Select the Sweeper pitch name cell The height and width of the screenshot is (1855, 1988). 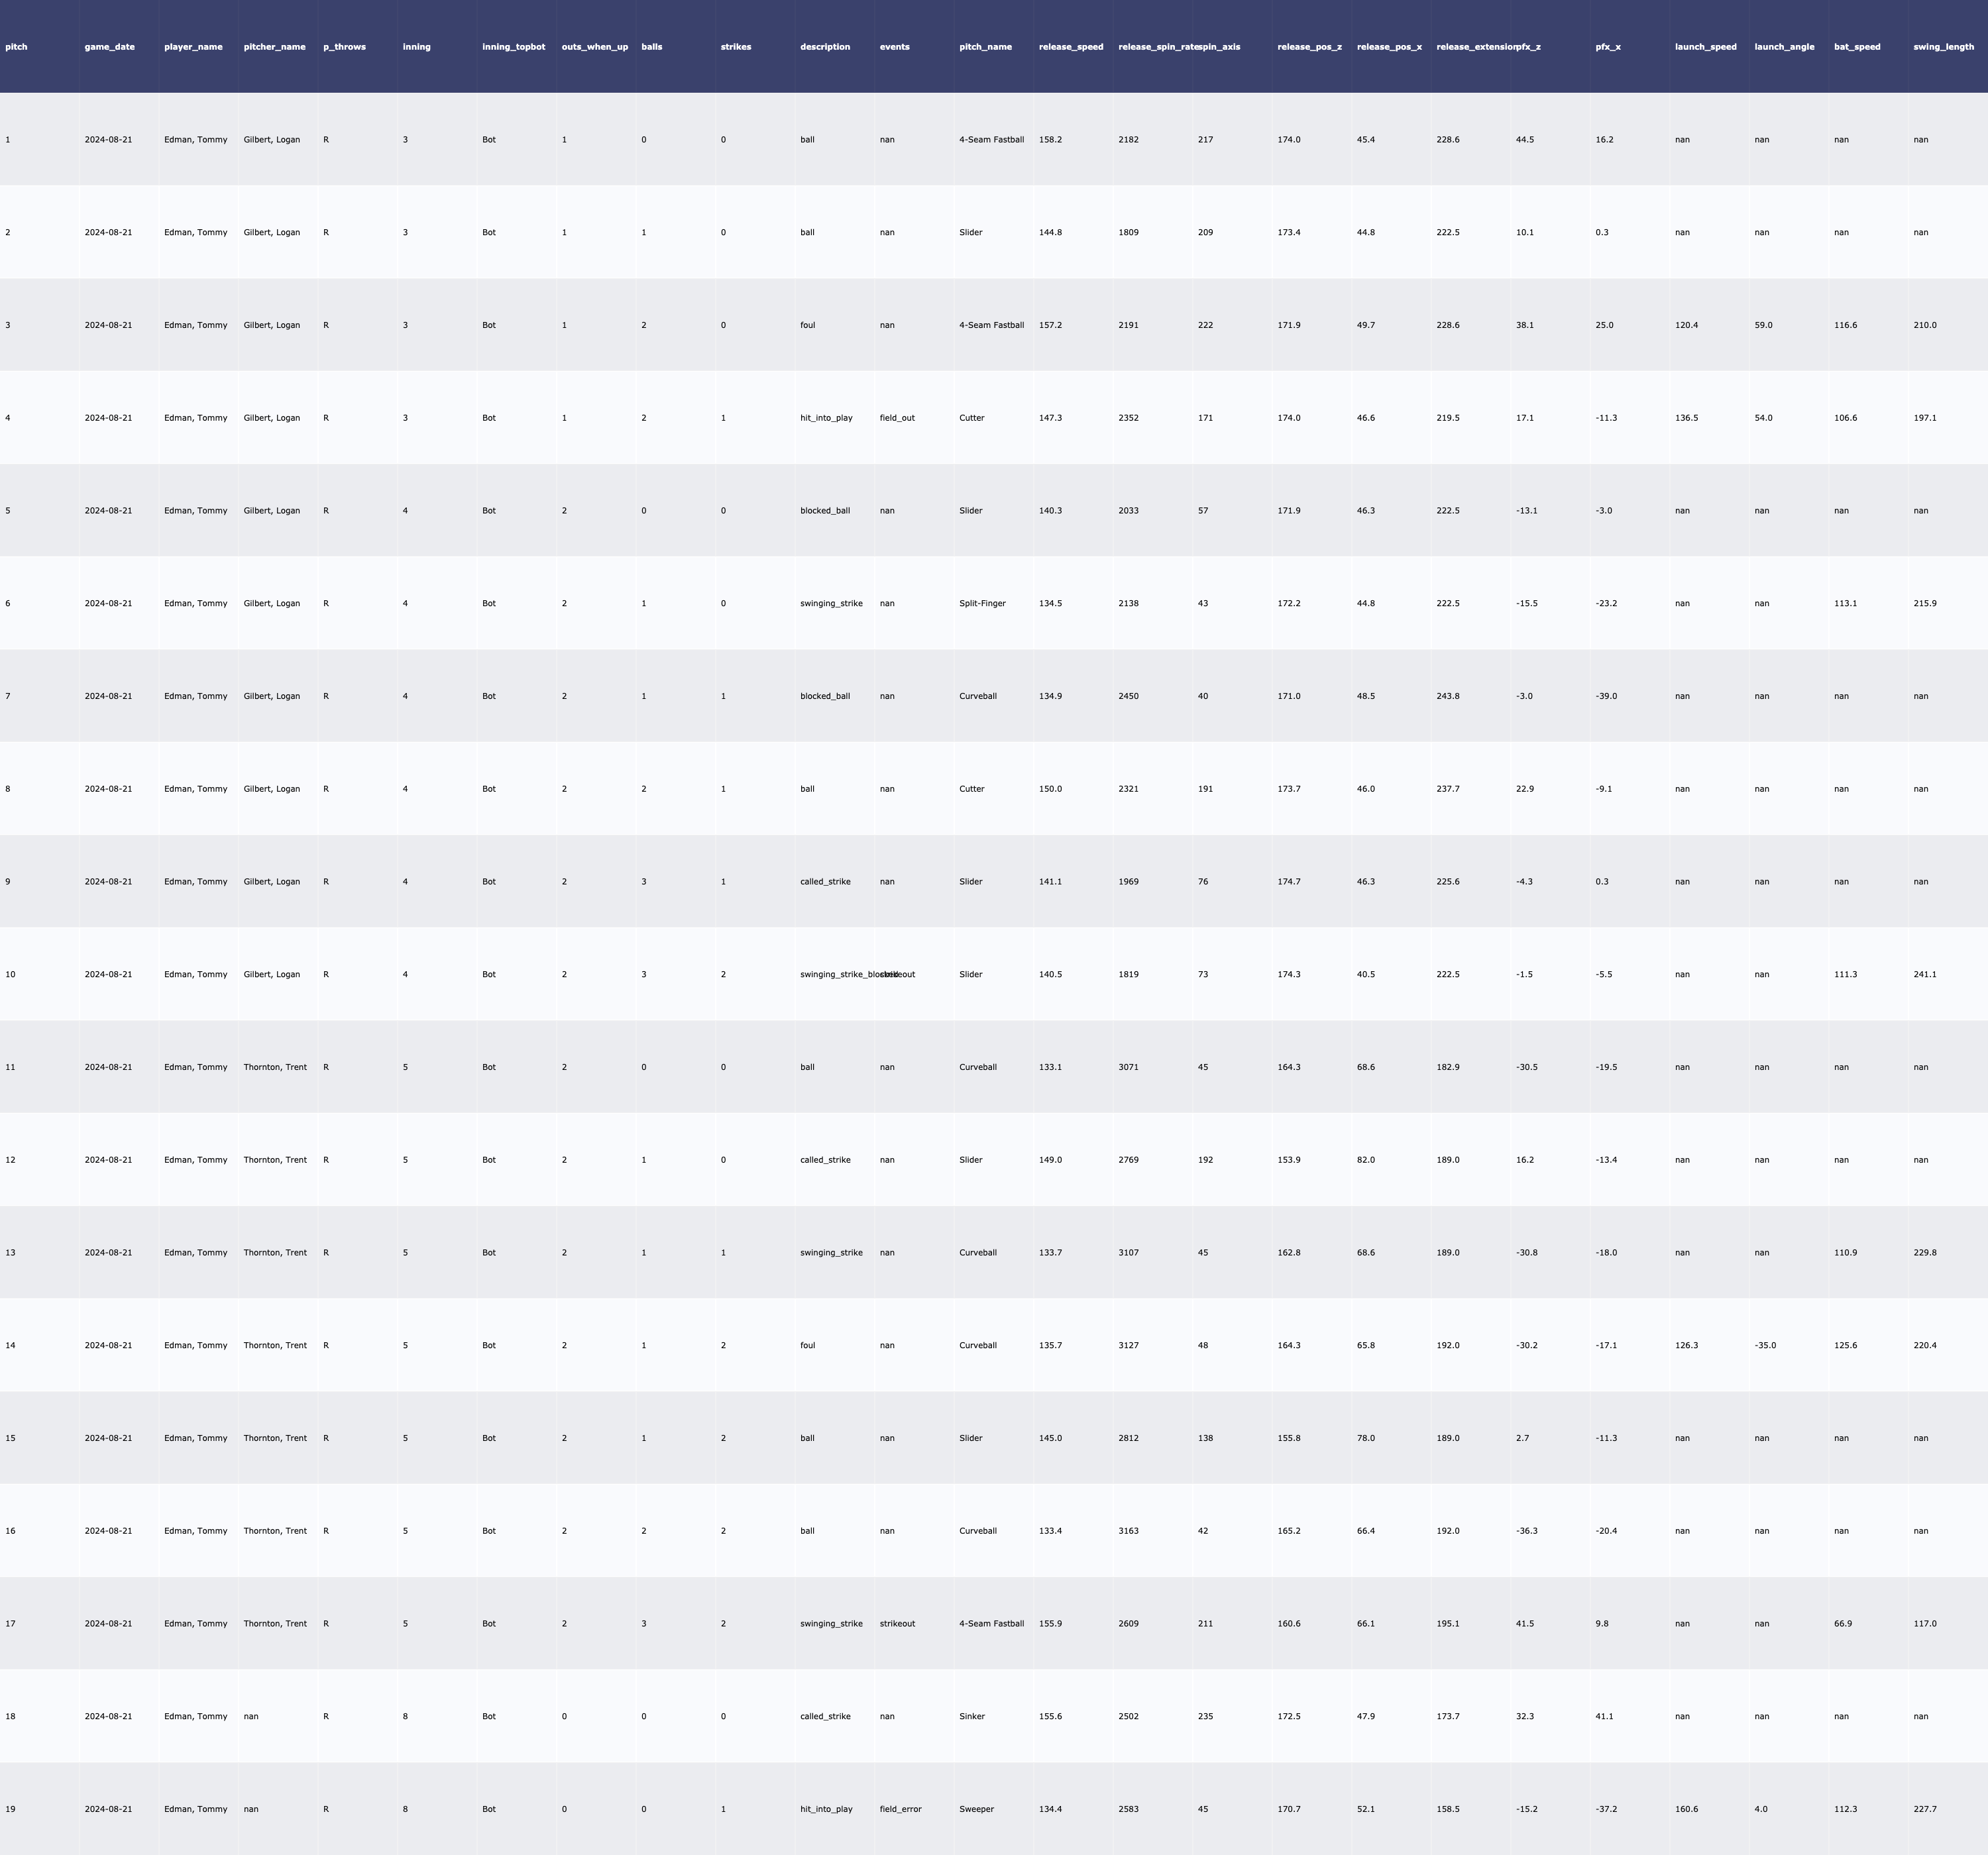pos(976,1809)
